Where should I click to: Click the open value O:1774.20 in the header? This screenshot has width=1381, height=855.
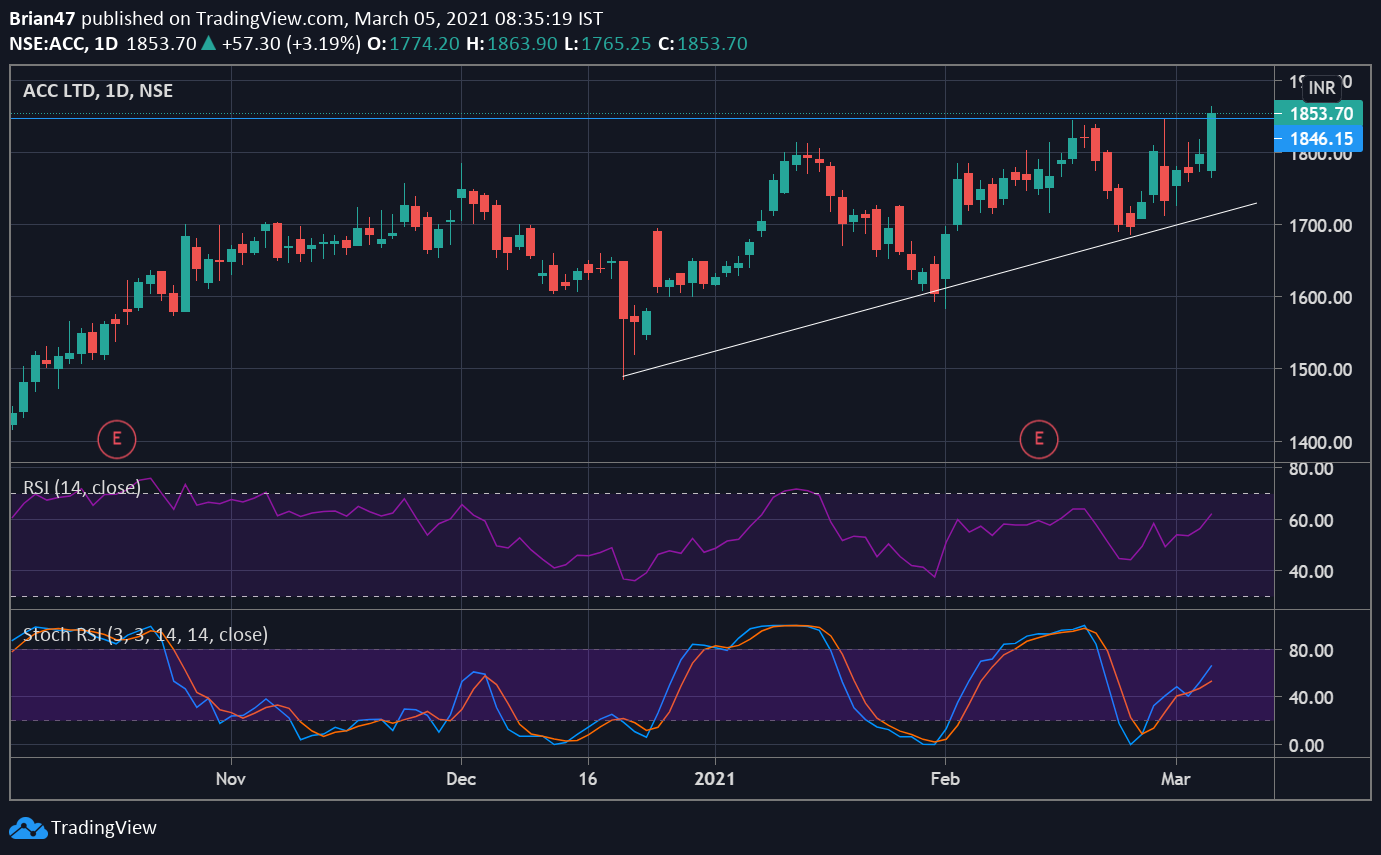pos(414,44)
